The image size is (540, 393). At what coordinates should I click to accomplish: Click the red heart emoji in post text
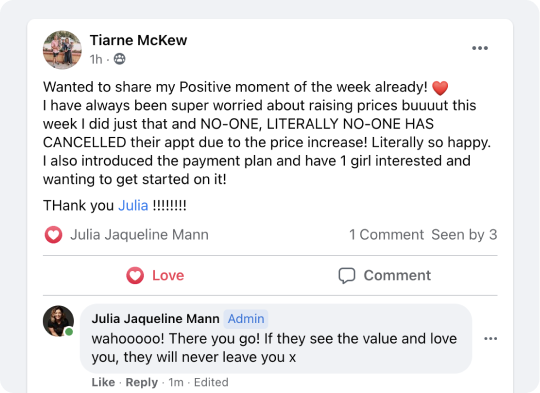440,87
